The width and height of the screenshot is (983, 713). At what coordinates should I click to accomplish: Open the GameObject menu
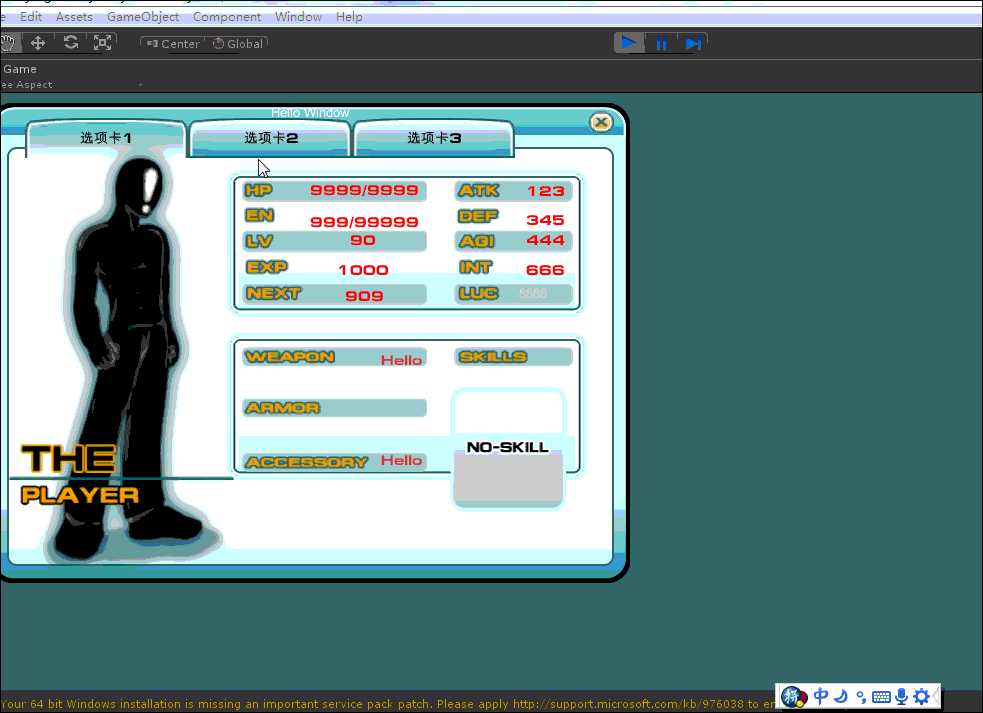pos(143,17)
